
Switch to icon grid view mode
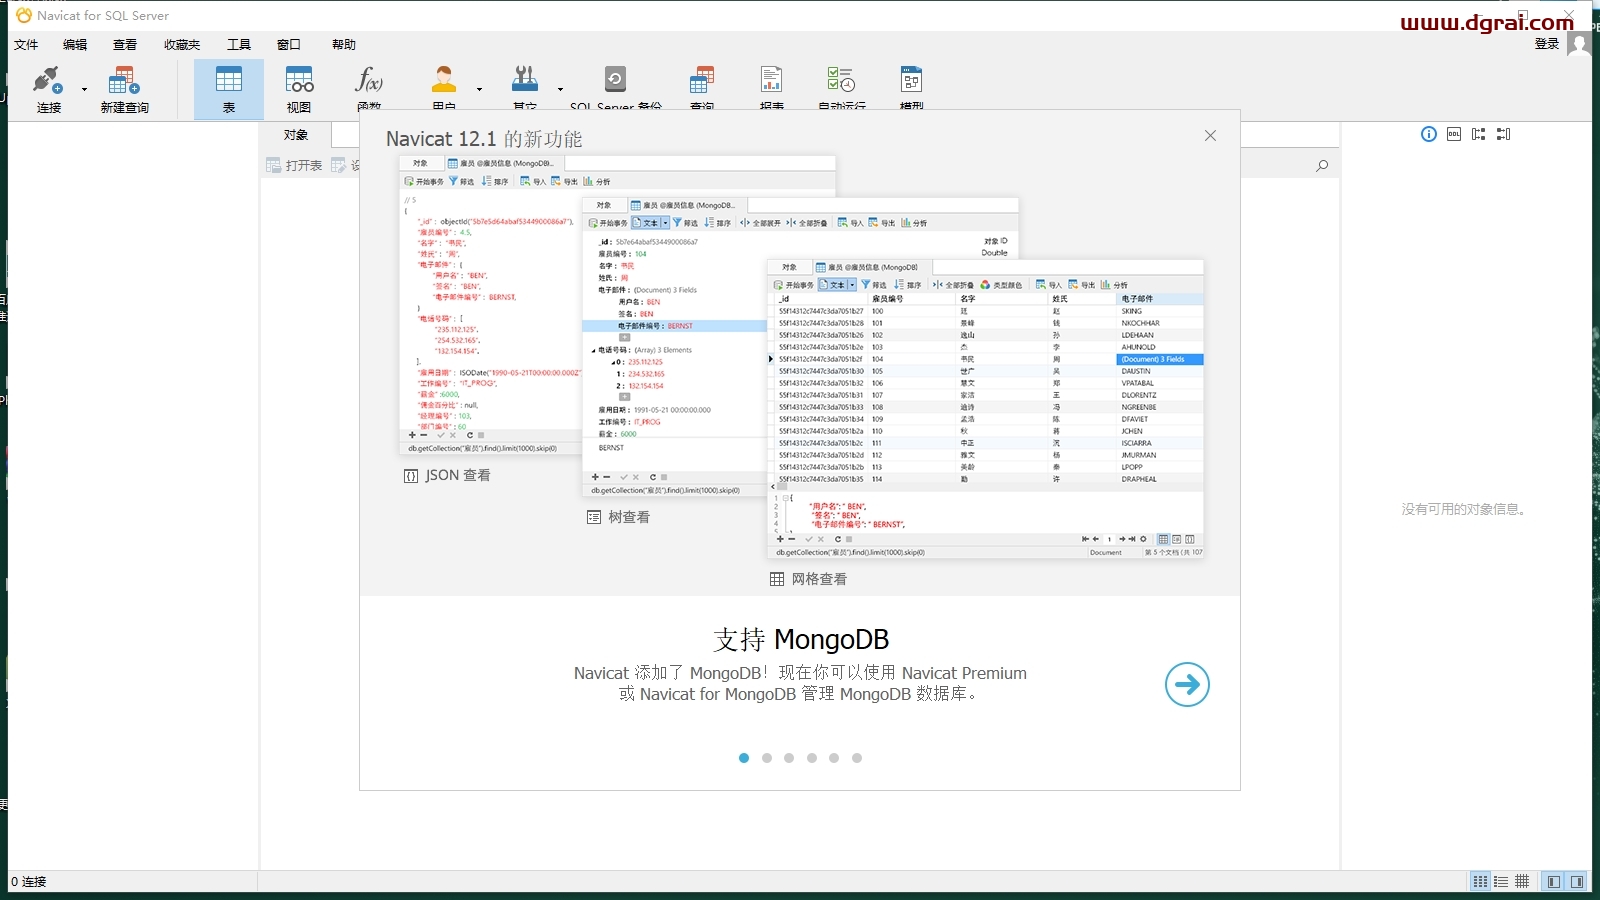tap(1480, 882)
